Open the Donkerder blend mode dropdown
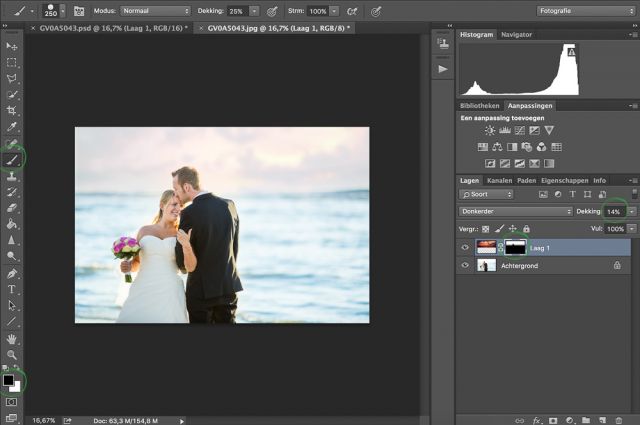The height and width of the screenshot is (425, 640). 516,211
